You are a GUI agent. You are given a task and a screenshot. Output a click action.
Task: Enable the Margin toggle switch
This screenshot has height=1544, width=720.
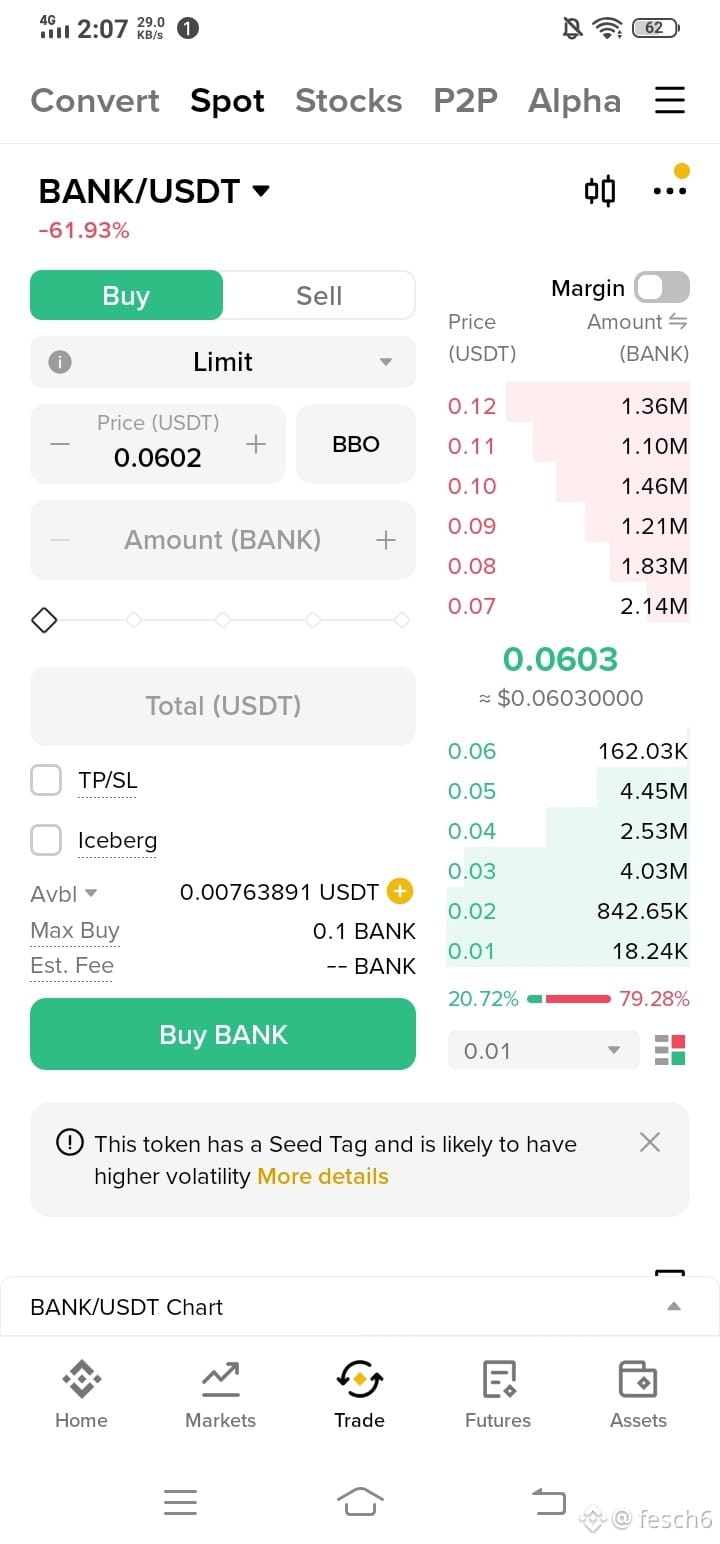tap(662, 288)
